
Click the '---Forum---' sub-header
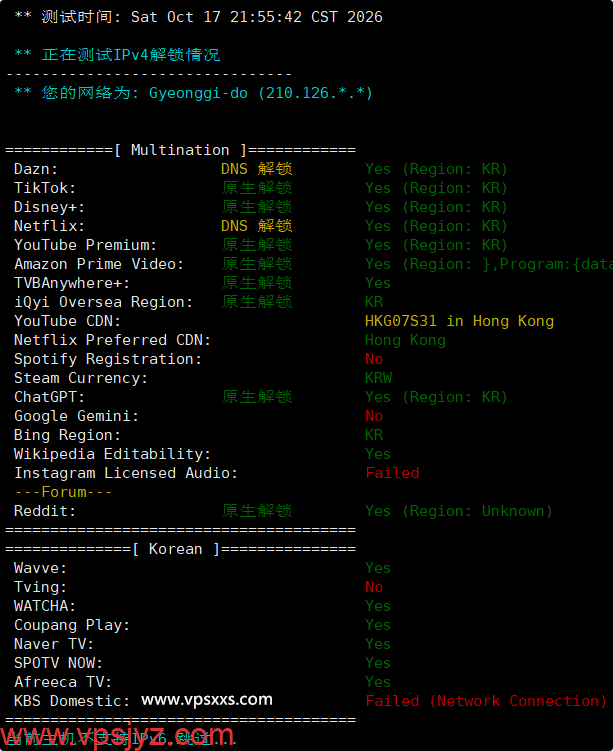point(63,492)
